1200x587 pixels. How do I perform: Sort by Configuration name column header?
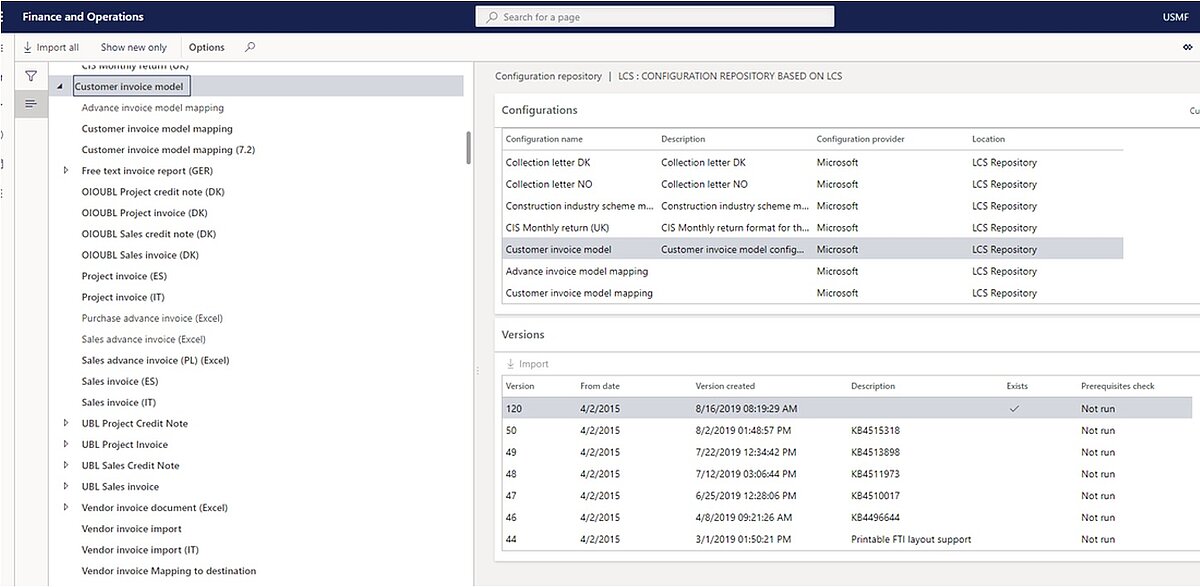[x=544, y=139]
